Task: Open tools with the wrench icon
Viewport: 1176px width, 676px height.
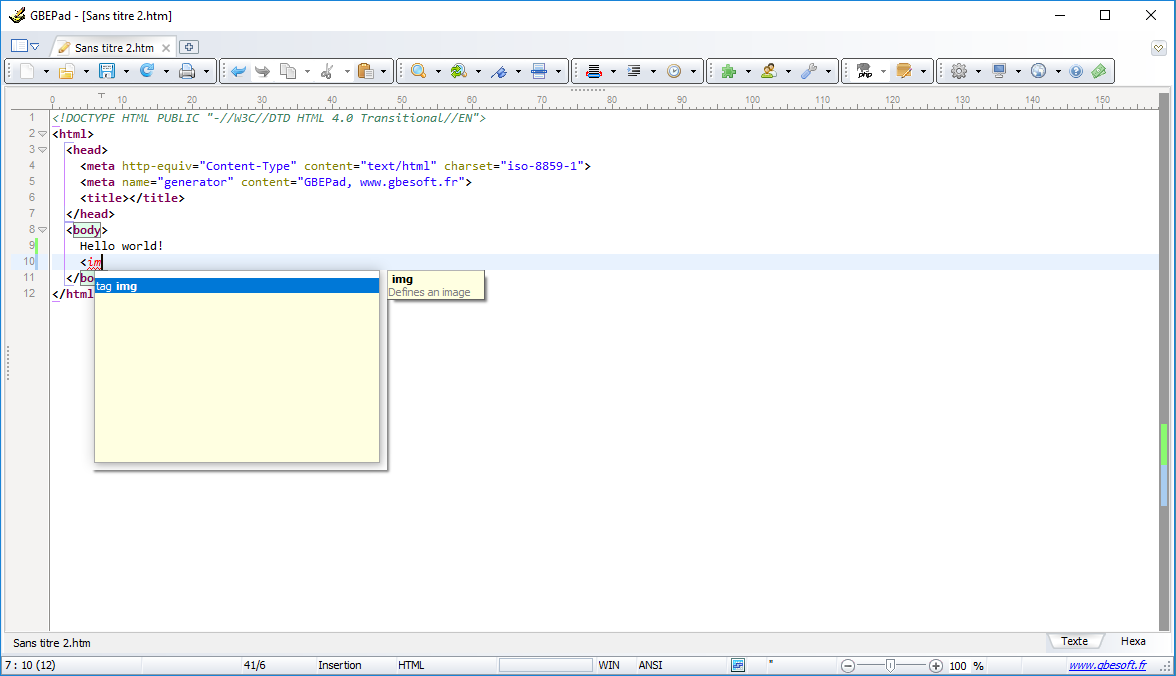Action: pos(808,71)
